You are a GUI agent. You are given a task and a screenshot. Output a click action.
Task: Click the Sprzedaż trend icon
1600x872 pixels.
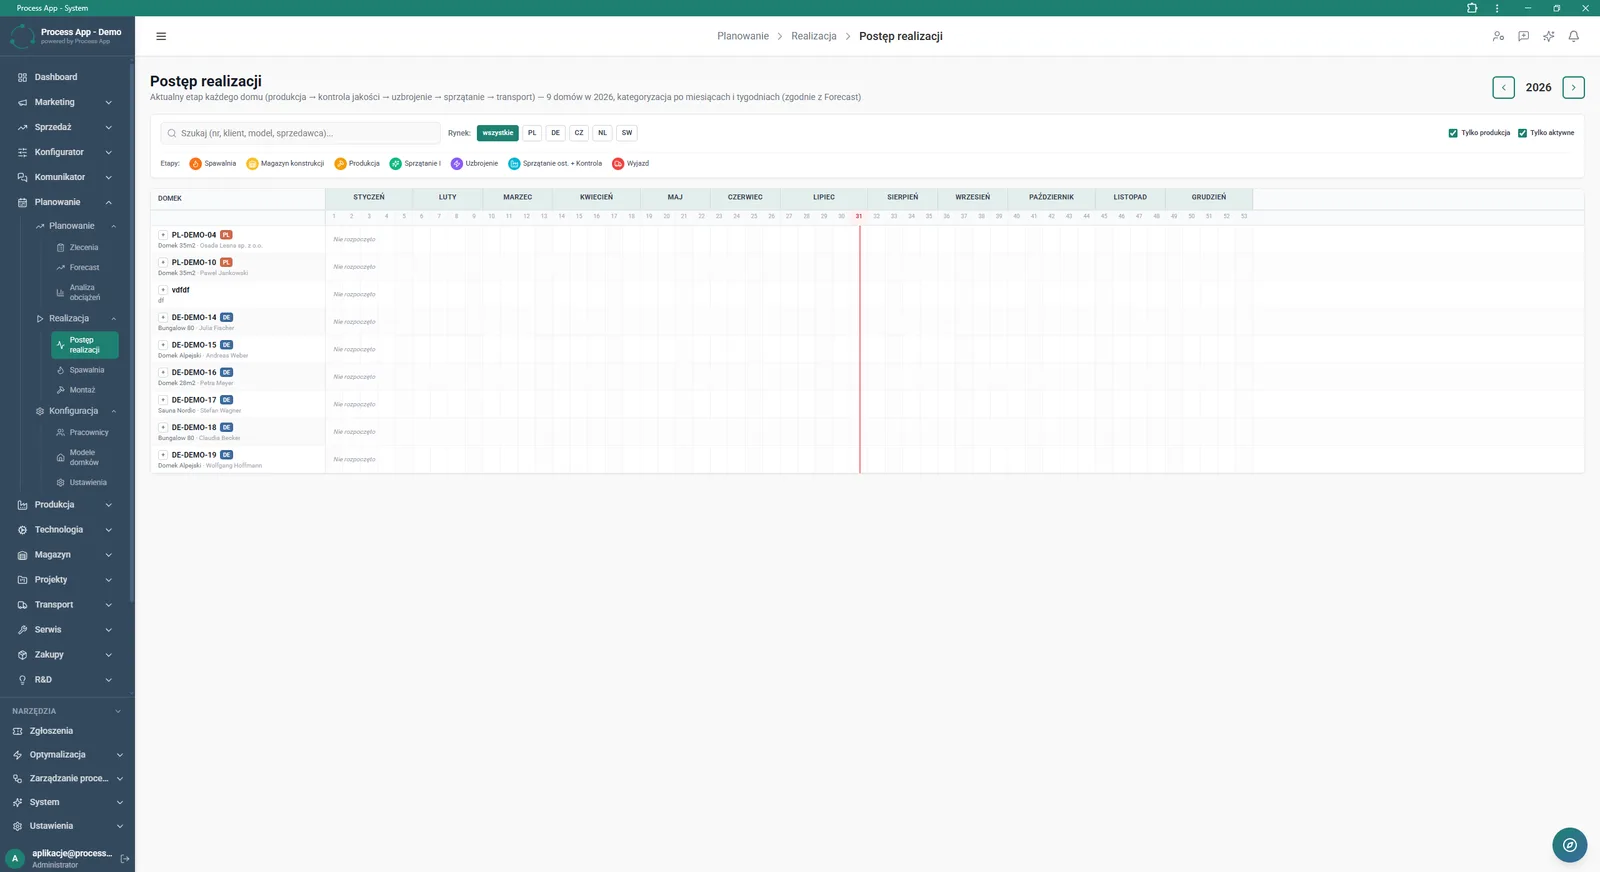(x=22, y=127)
